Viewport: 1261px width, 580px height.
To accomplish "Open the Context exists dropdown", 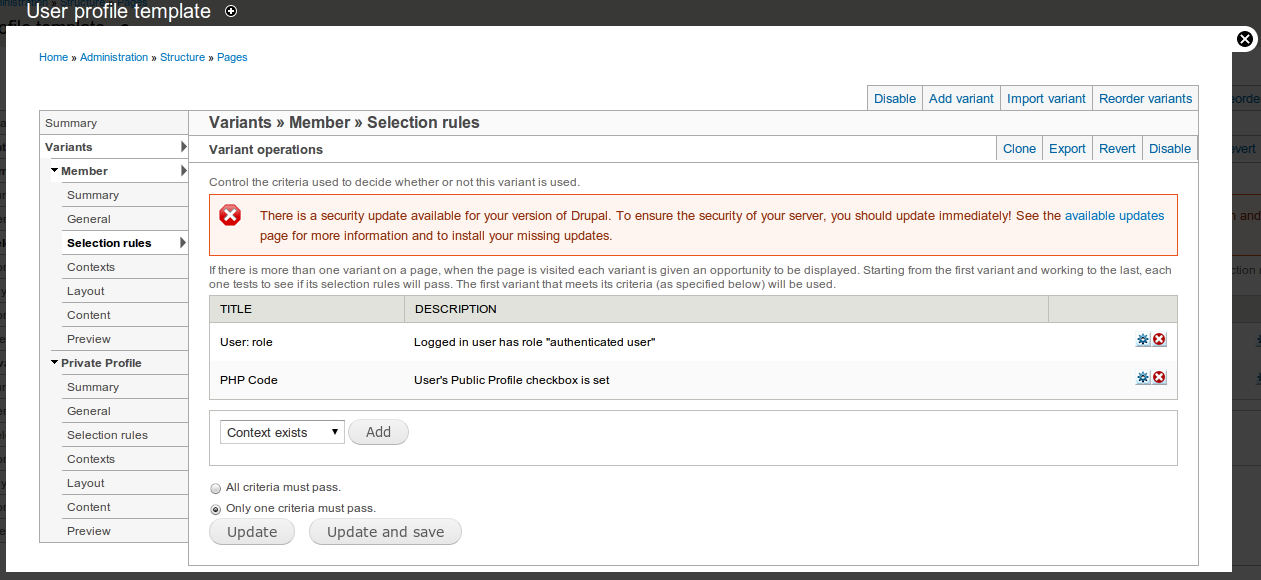I will point(282,432).
